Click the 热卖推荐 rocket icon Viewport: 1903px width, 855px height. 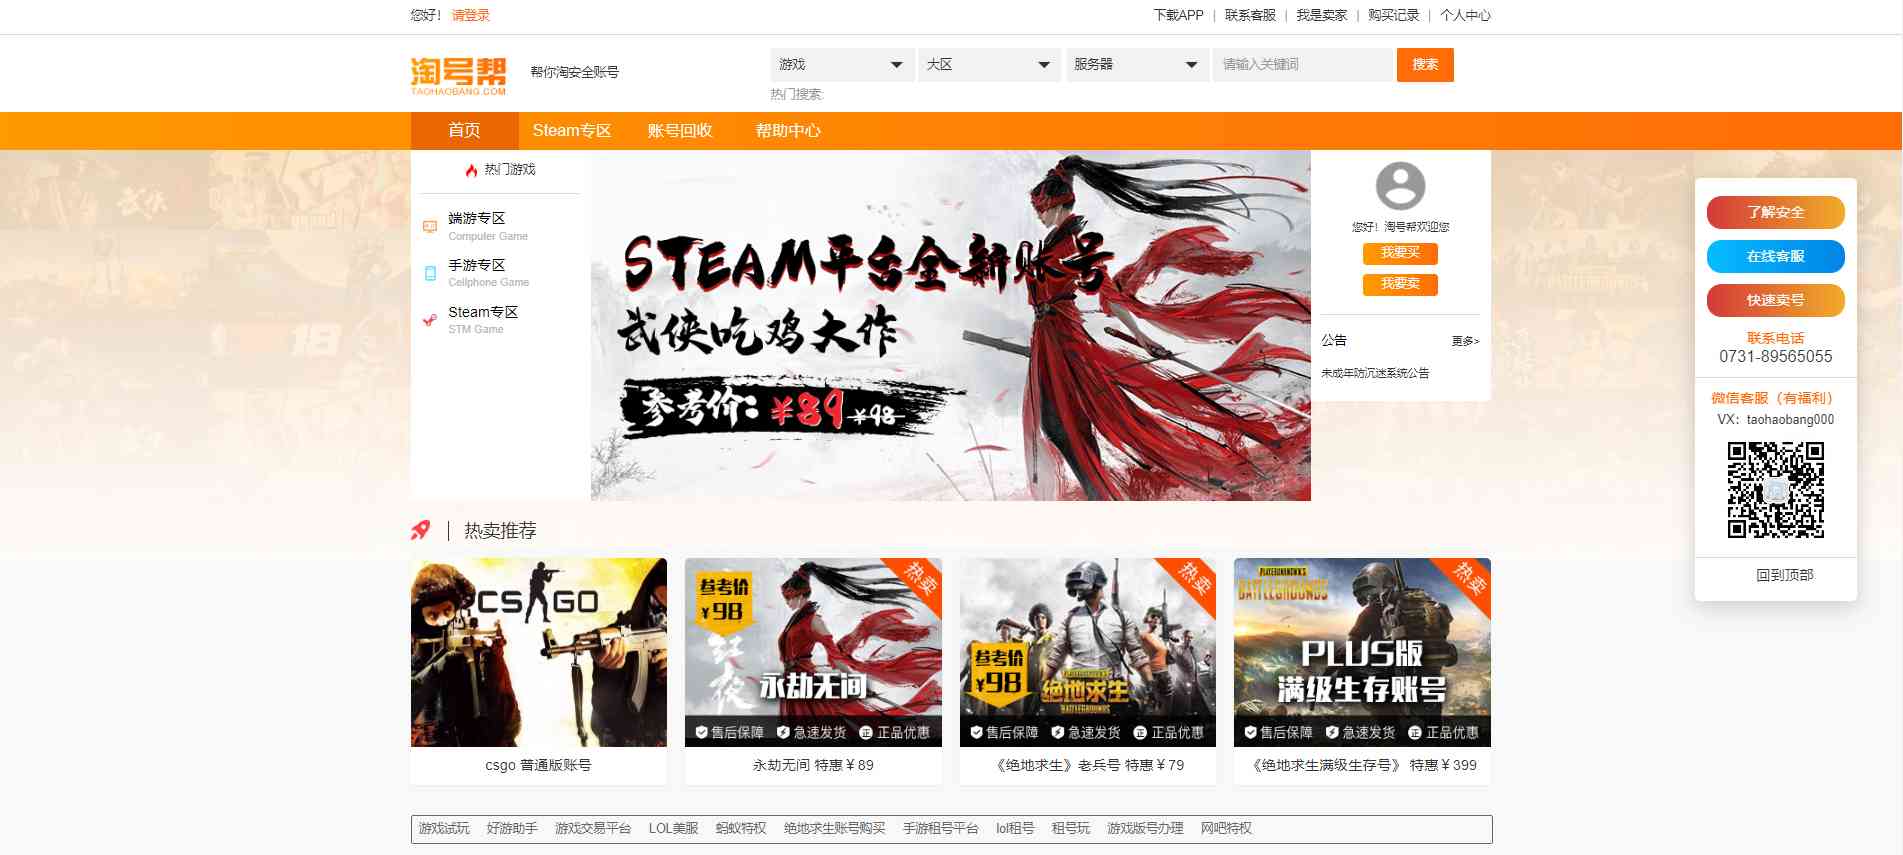point(421,530)
